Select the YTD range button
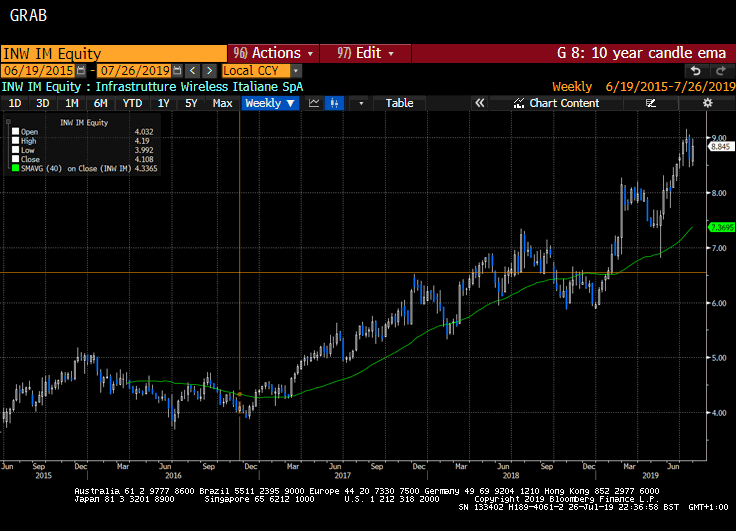Screen dimensions: 736x531 pos(131,103)
